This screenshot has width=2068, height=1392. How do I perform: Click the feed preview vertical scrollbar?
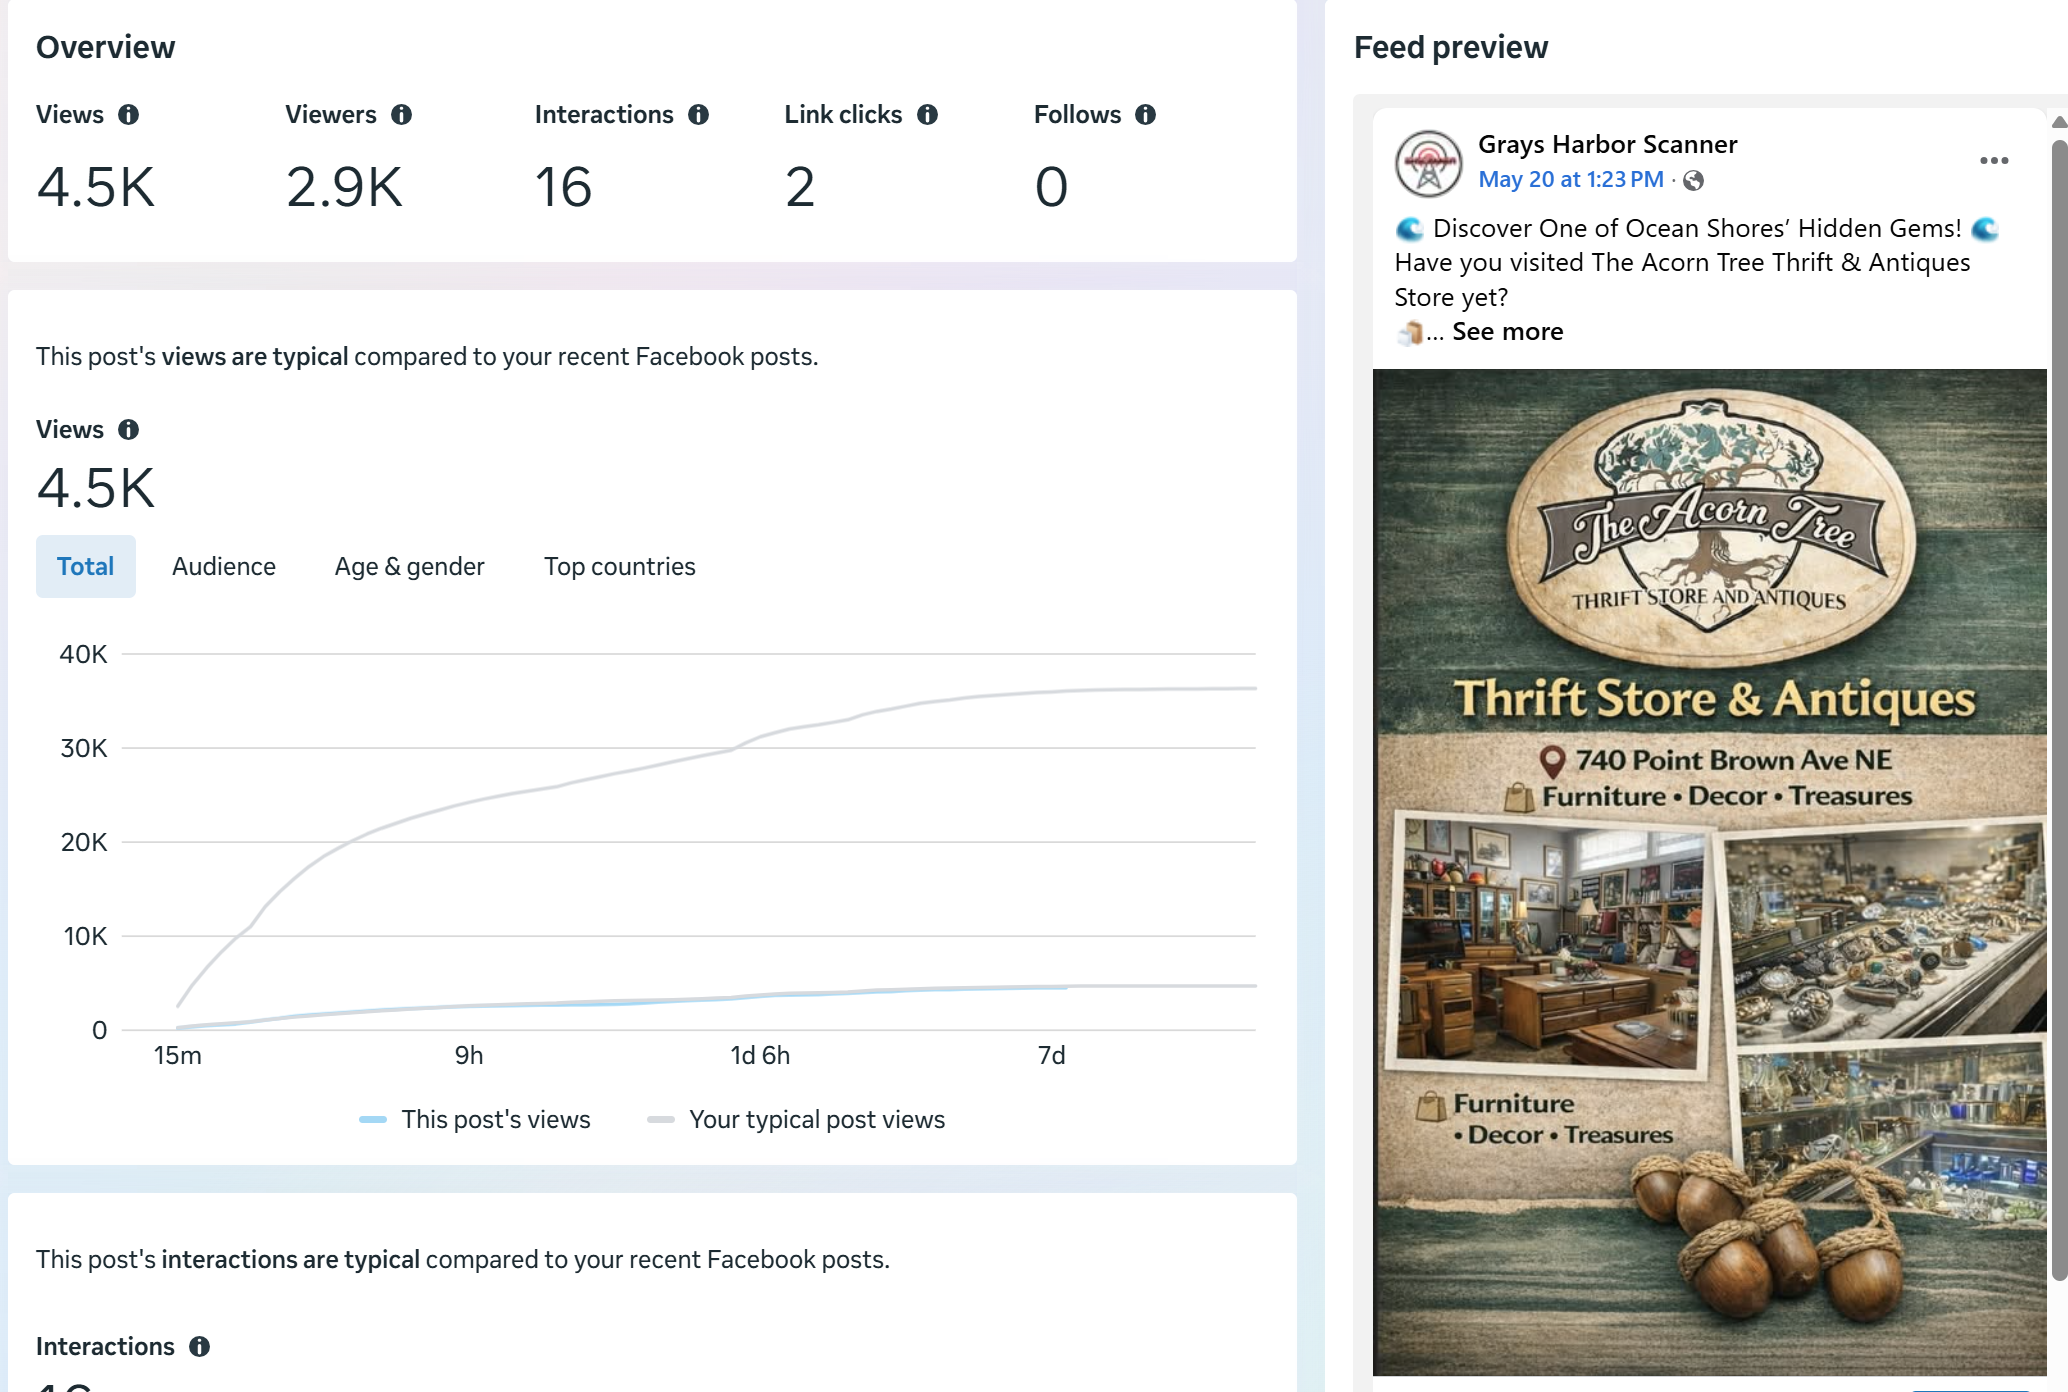point(2059,710)
